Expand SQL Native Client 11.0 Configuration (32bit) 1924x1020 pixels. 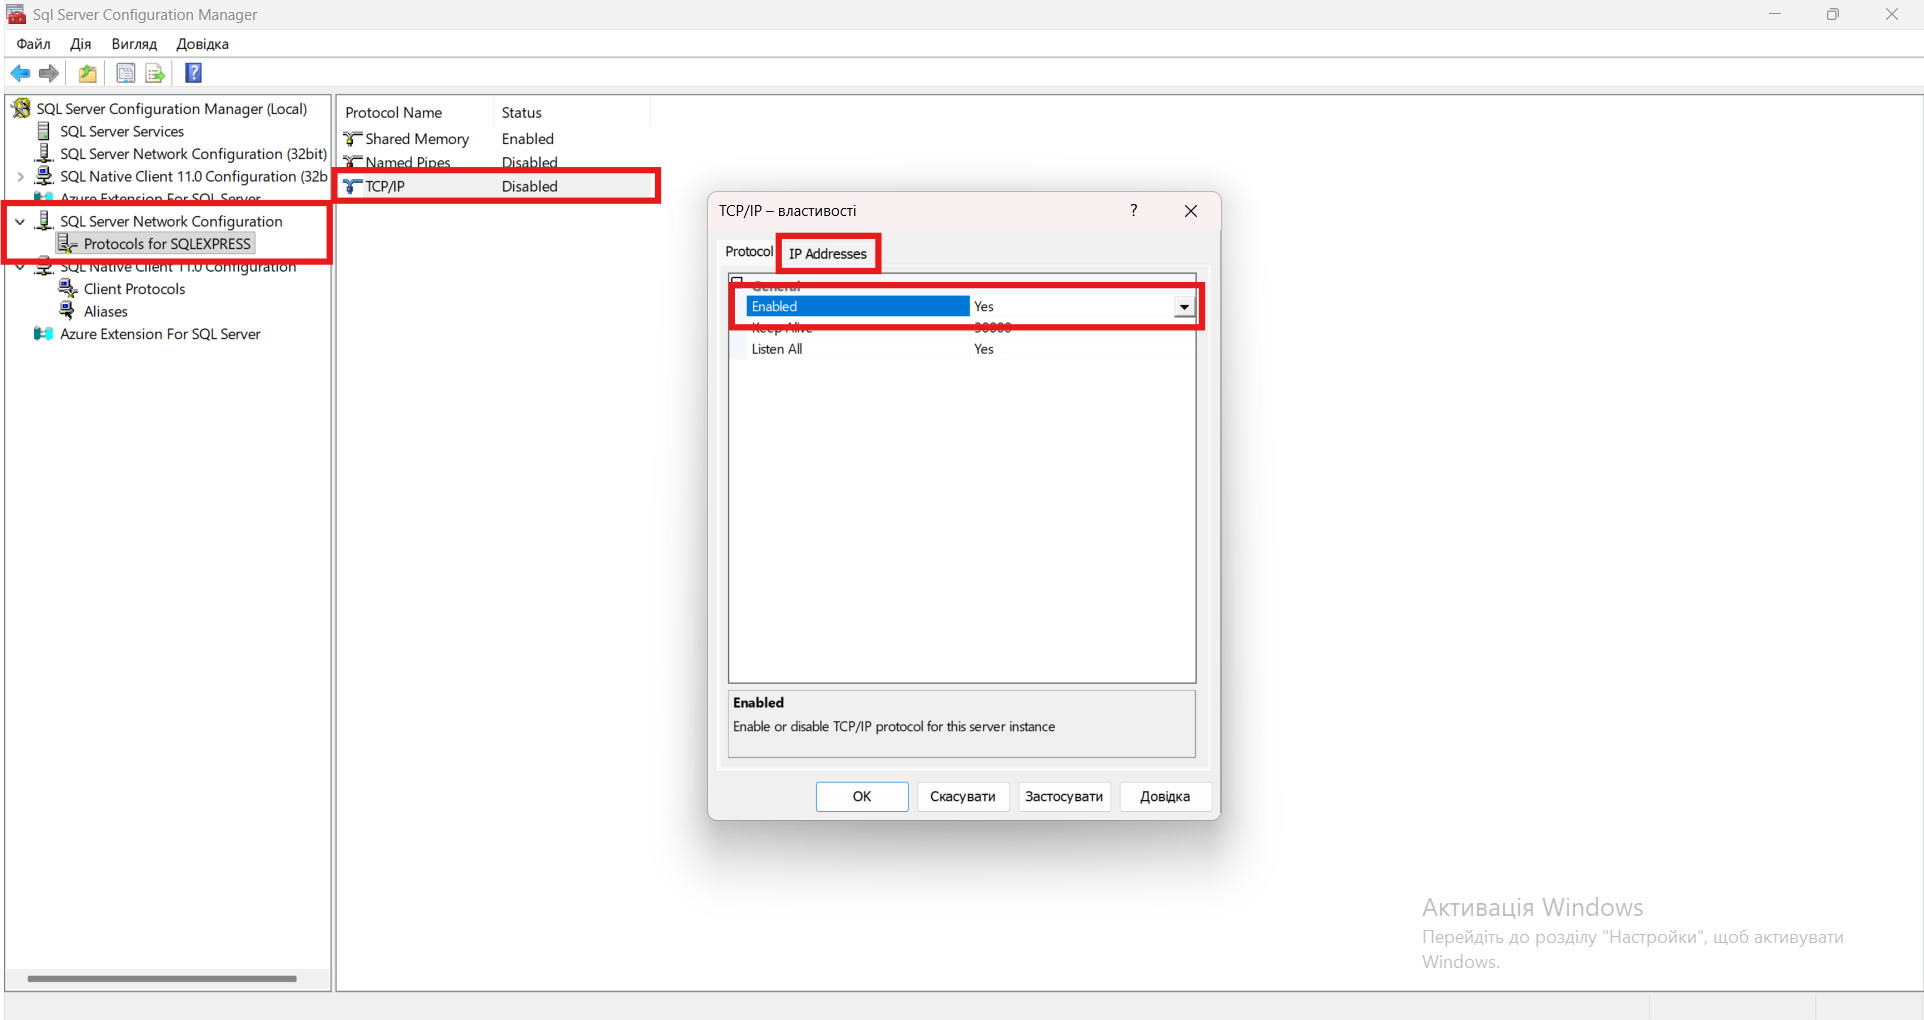click(20, 177)
